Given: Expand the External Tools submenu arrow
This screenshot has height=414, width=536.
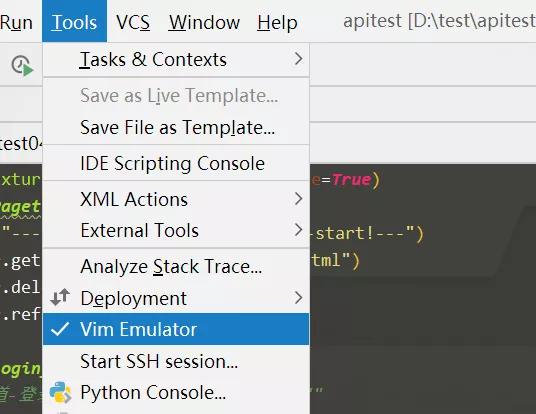Looking at the screenshot, I should (298, 230).
